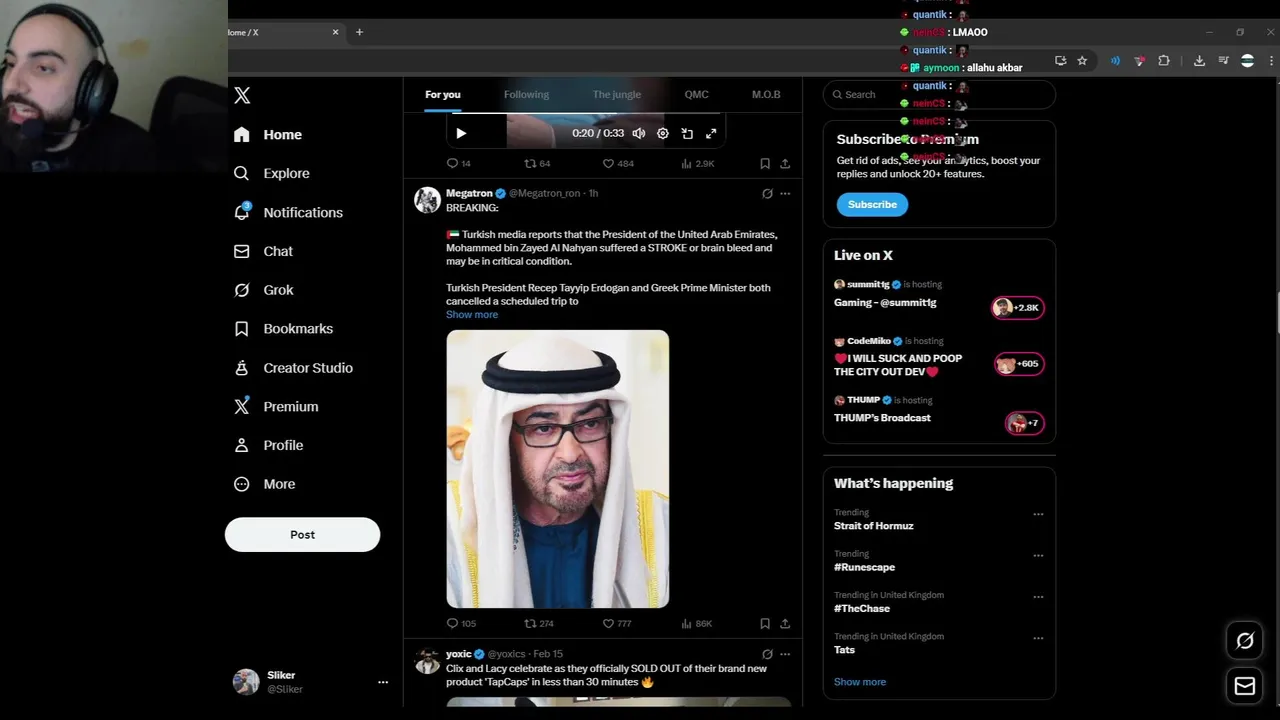The image size is (1280, 720).
Task: Go to Home in sidebar
Action: 268,134
